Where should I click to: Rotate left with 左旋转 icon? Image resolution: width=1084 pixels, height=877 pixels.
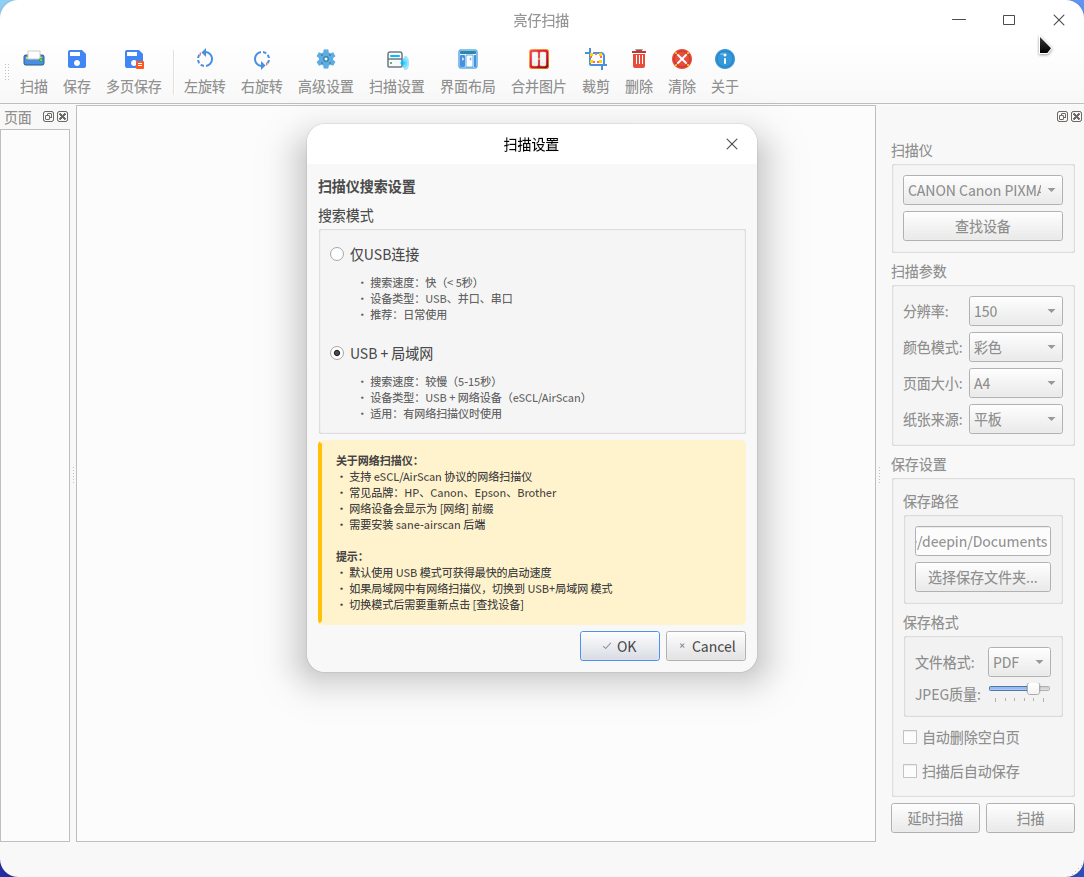tap(205, 59)
